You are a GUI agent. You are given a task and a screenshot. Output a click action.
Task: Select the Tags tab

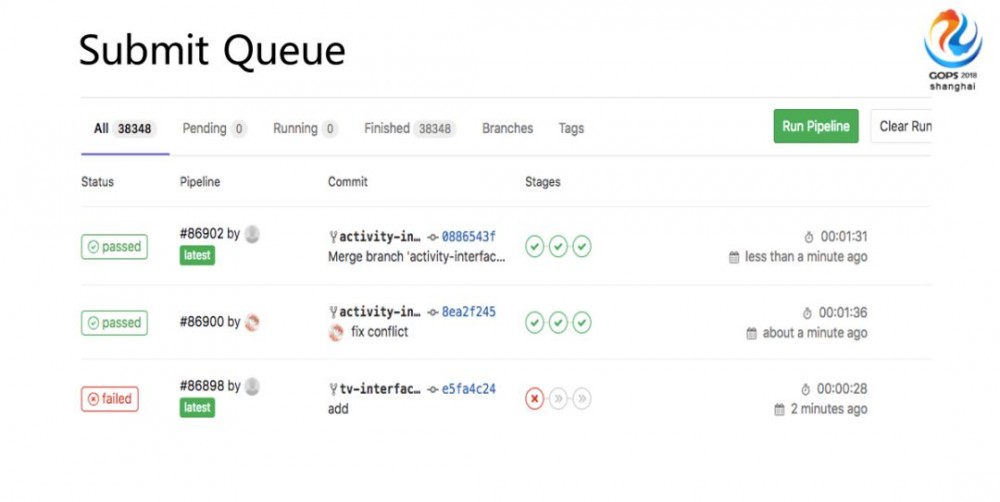(571, 129)
